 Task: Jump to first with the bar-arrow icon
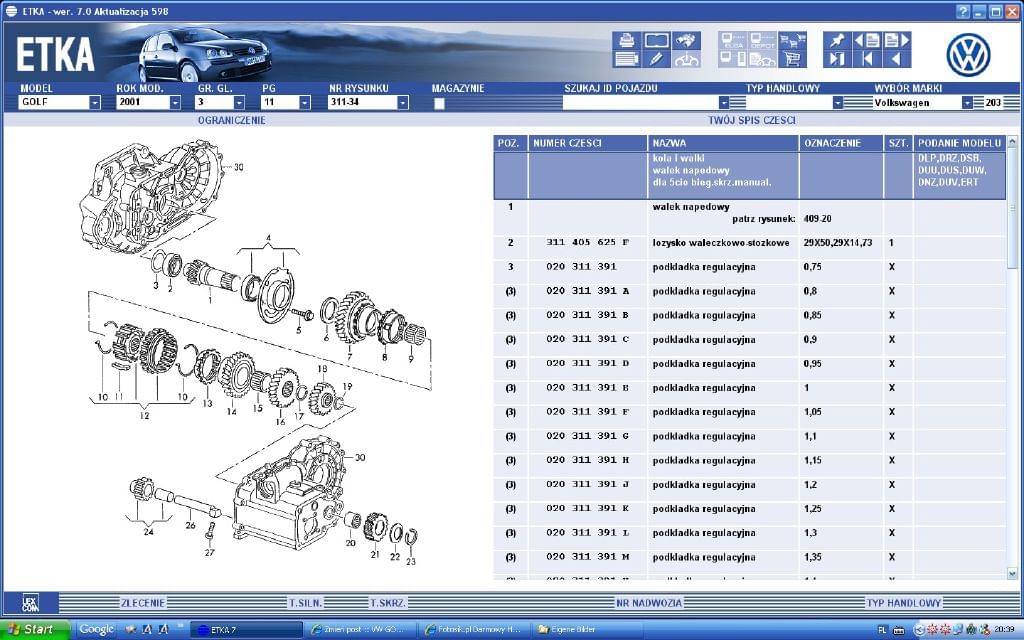(x=867, y=59)
